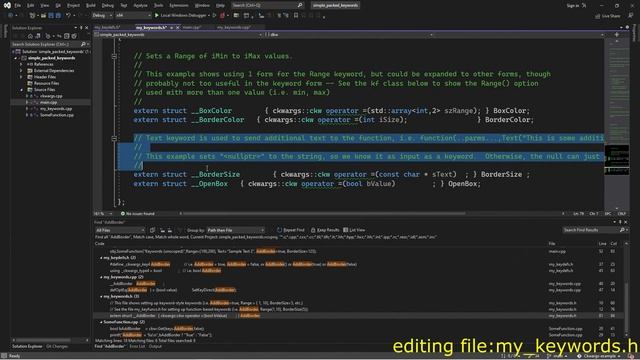Collapse SomeFunction.cpp group in Find results
This screenshot has height=360, width=640.
pos(101,322)
